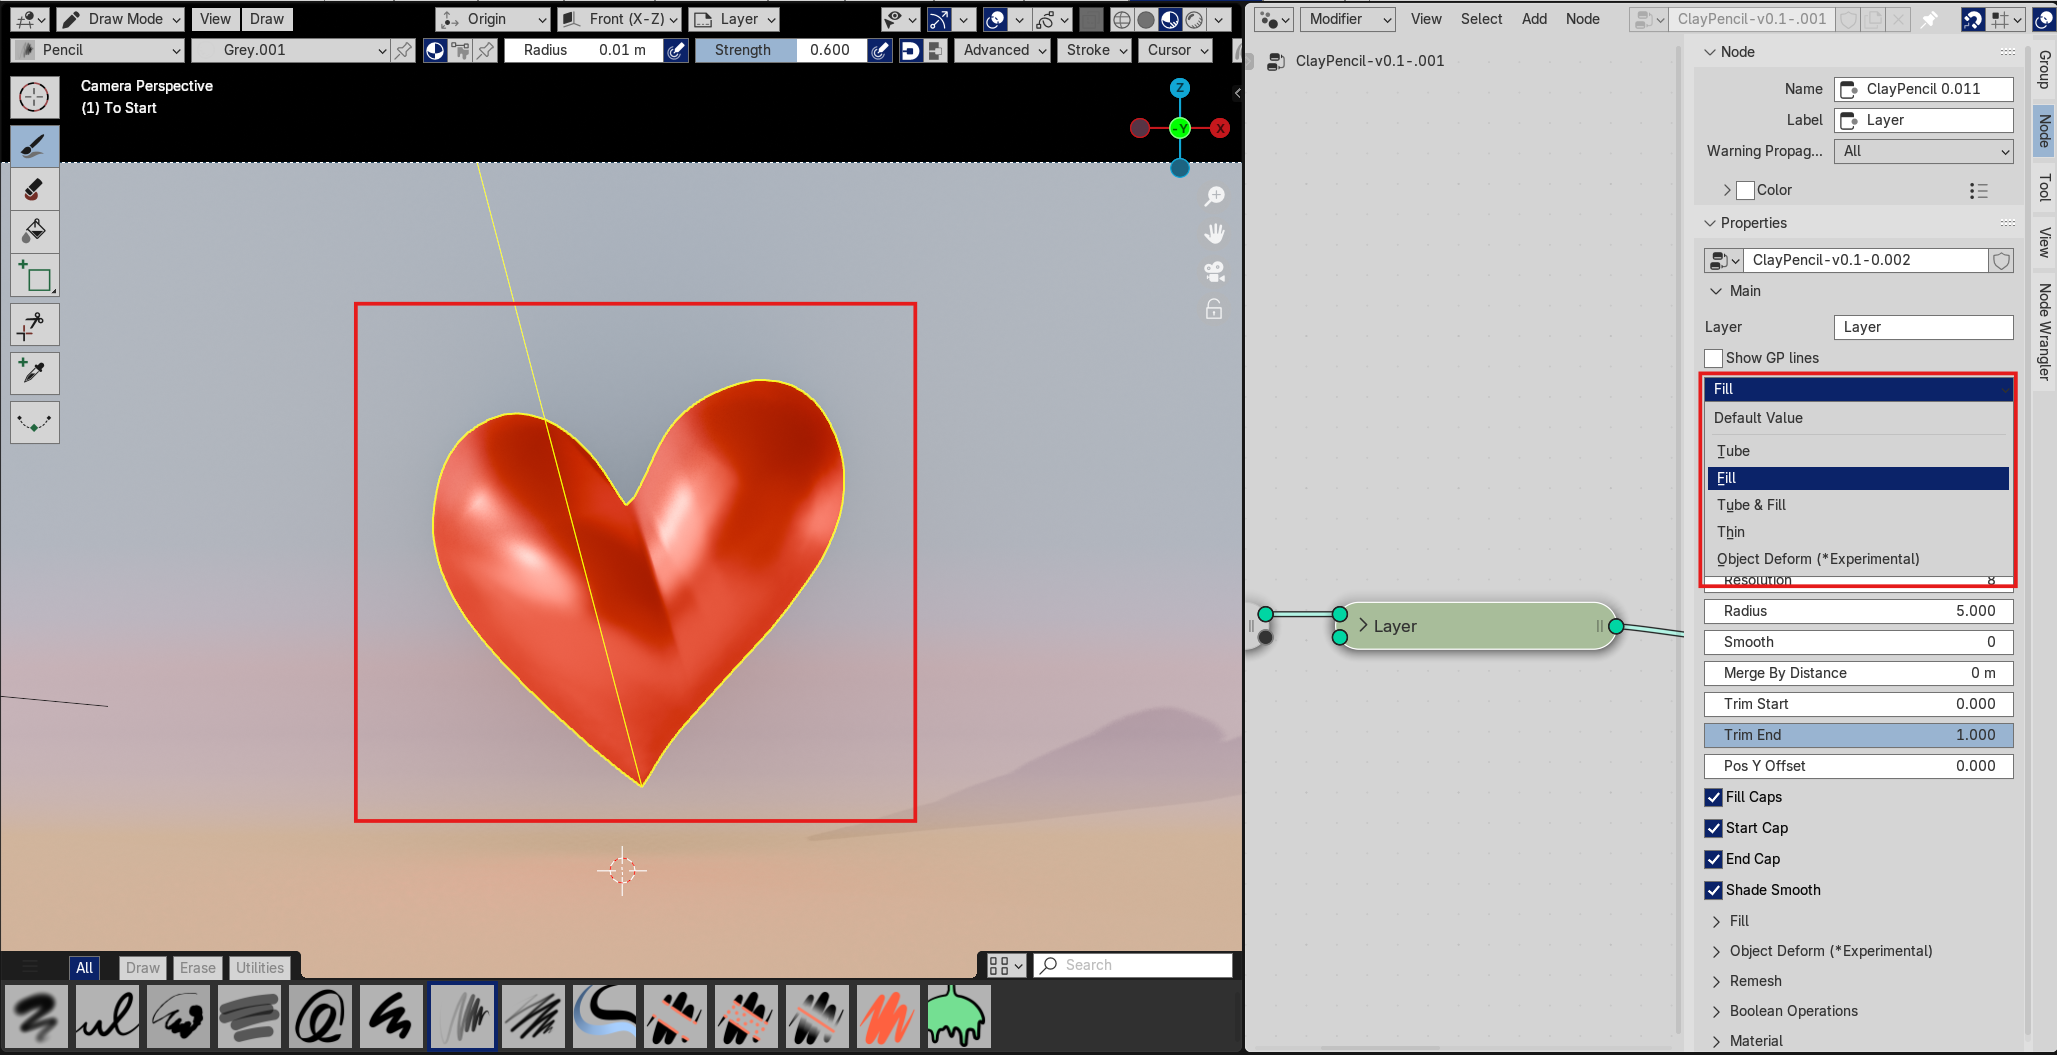Select the Trim/Cutter tool

(34, 325)
